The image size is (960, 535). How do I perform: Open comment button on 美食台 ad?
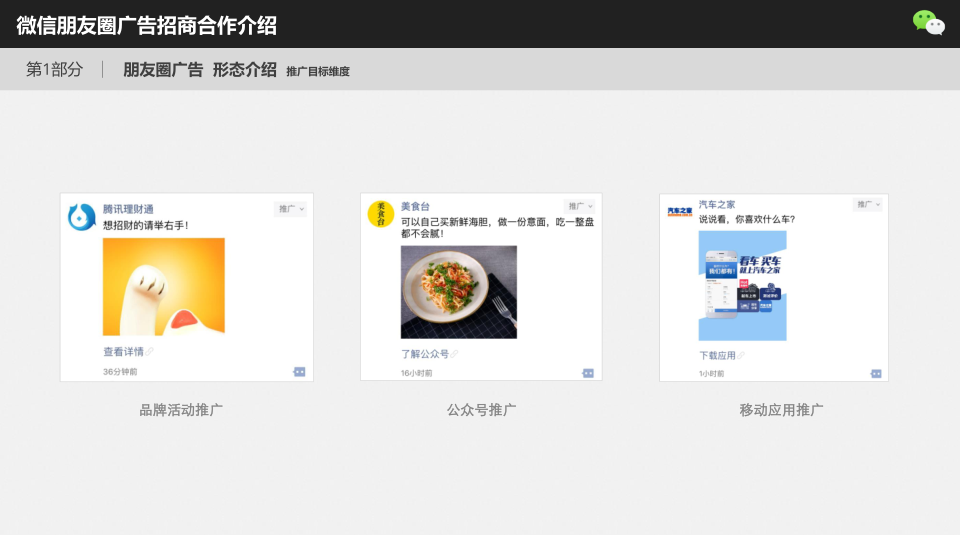click(588, 373)
